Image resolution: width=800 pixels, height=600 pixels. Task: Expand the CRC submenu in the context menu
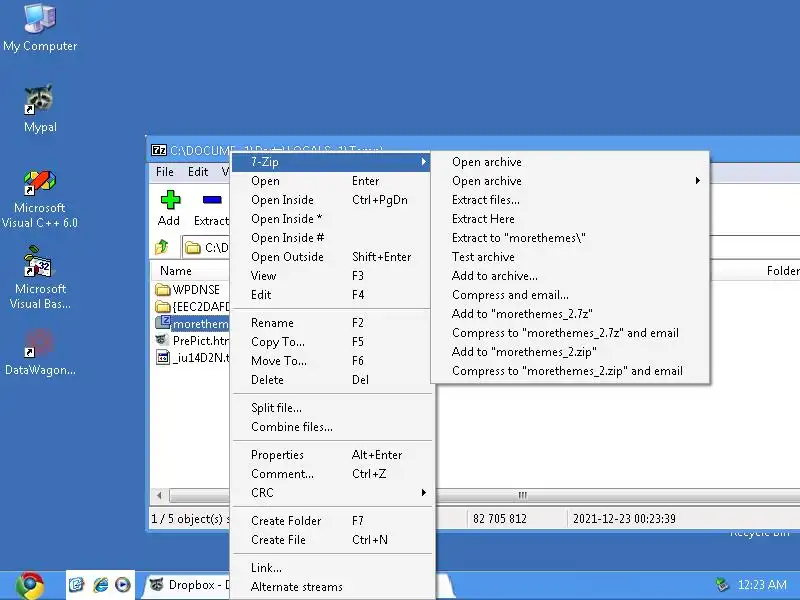331,492
